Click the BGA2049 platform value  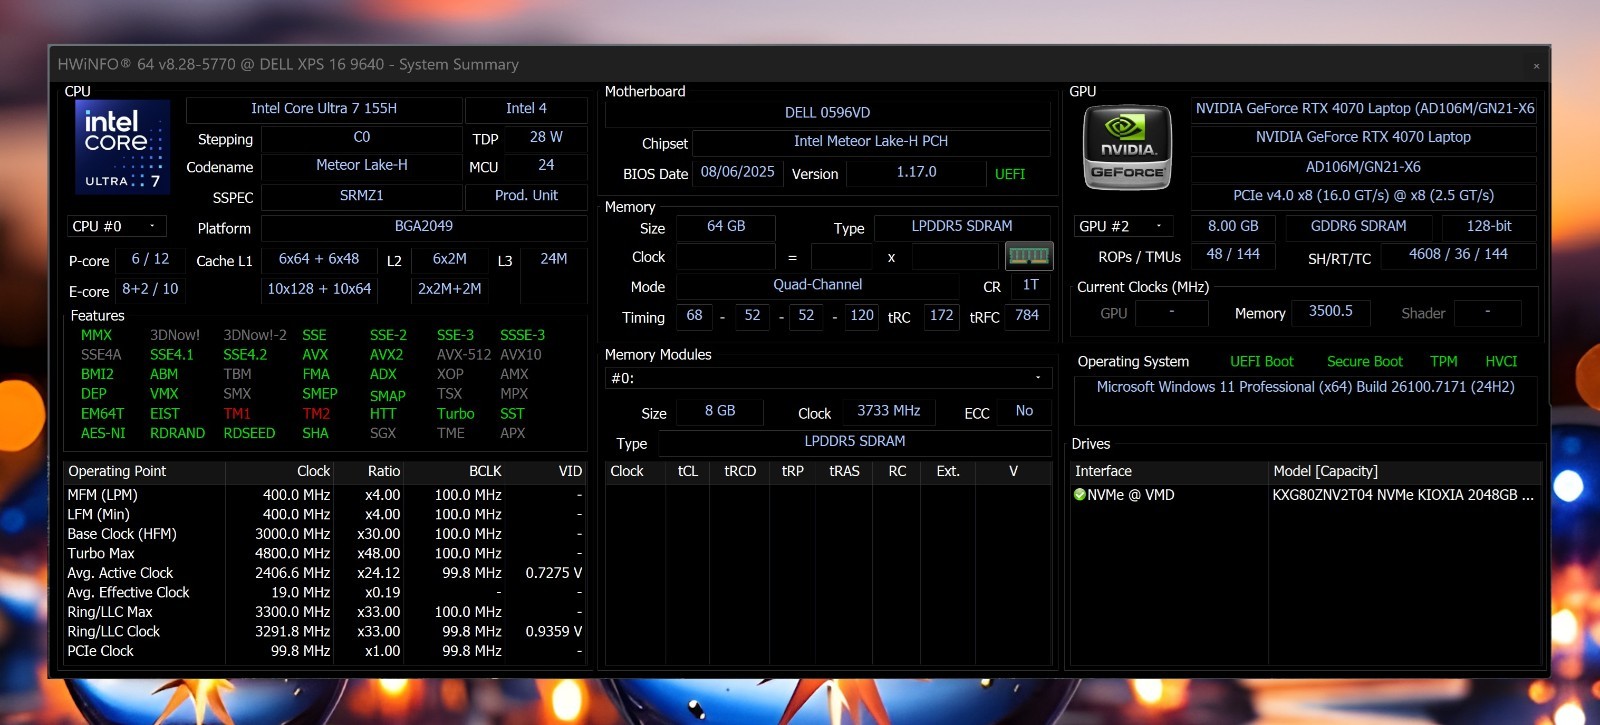pos(424,226)
